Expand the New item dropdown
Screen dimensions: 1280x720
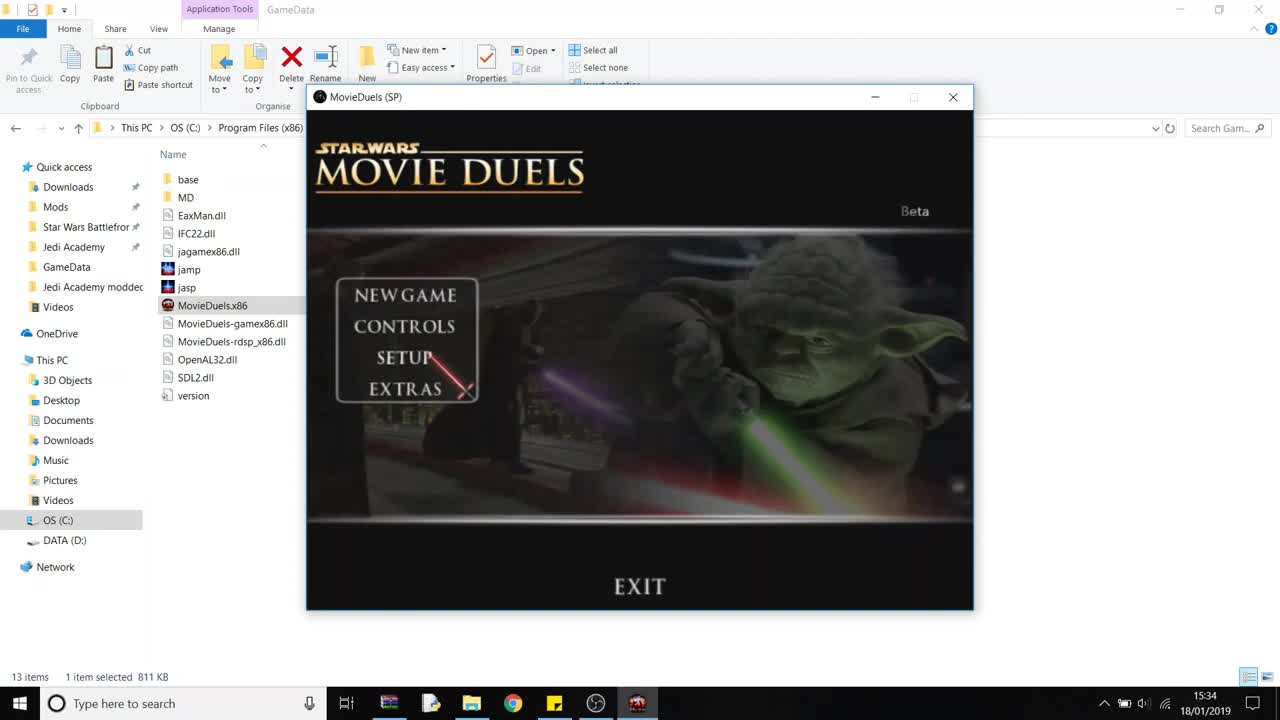point(420,49)
